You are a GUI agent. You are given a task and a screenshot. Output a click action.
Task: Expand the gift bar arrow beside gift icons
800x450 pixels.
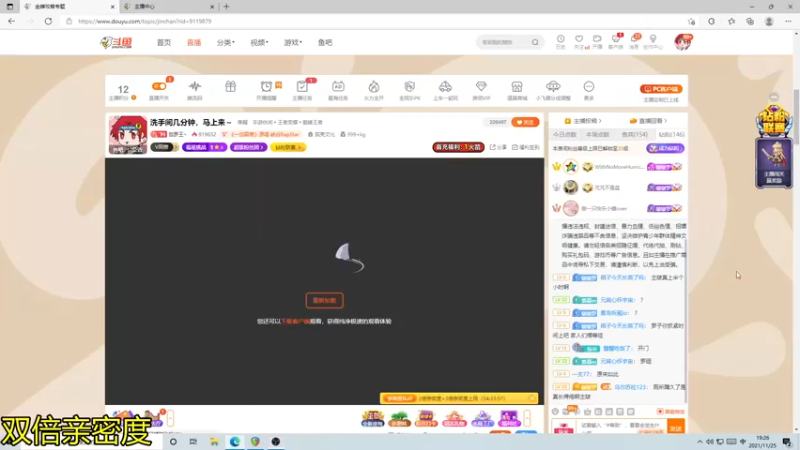[527, 418]
